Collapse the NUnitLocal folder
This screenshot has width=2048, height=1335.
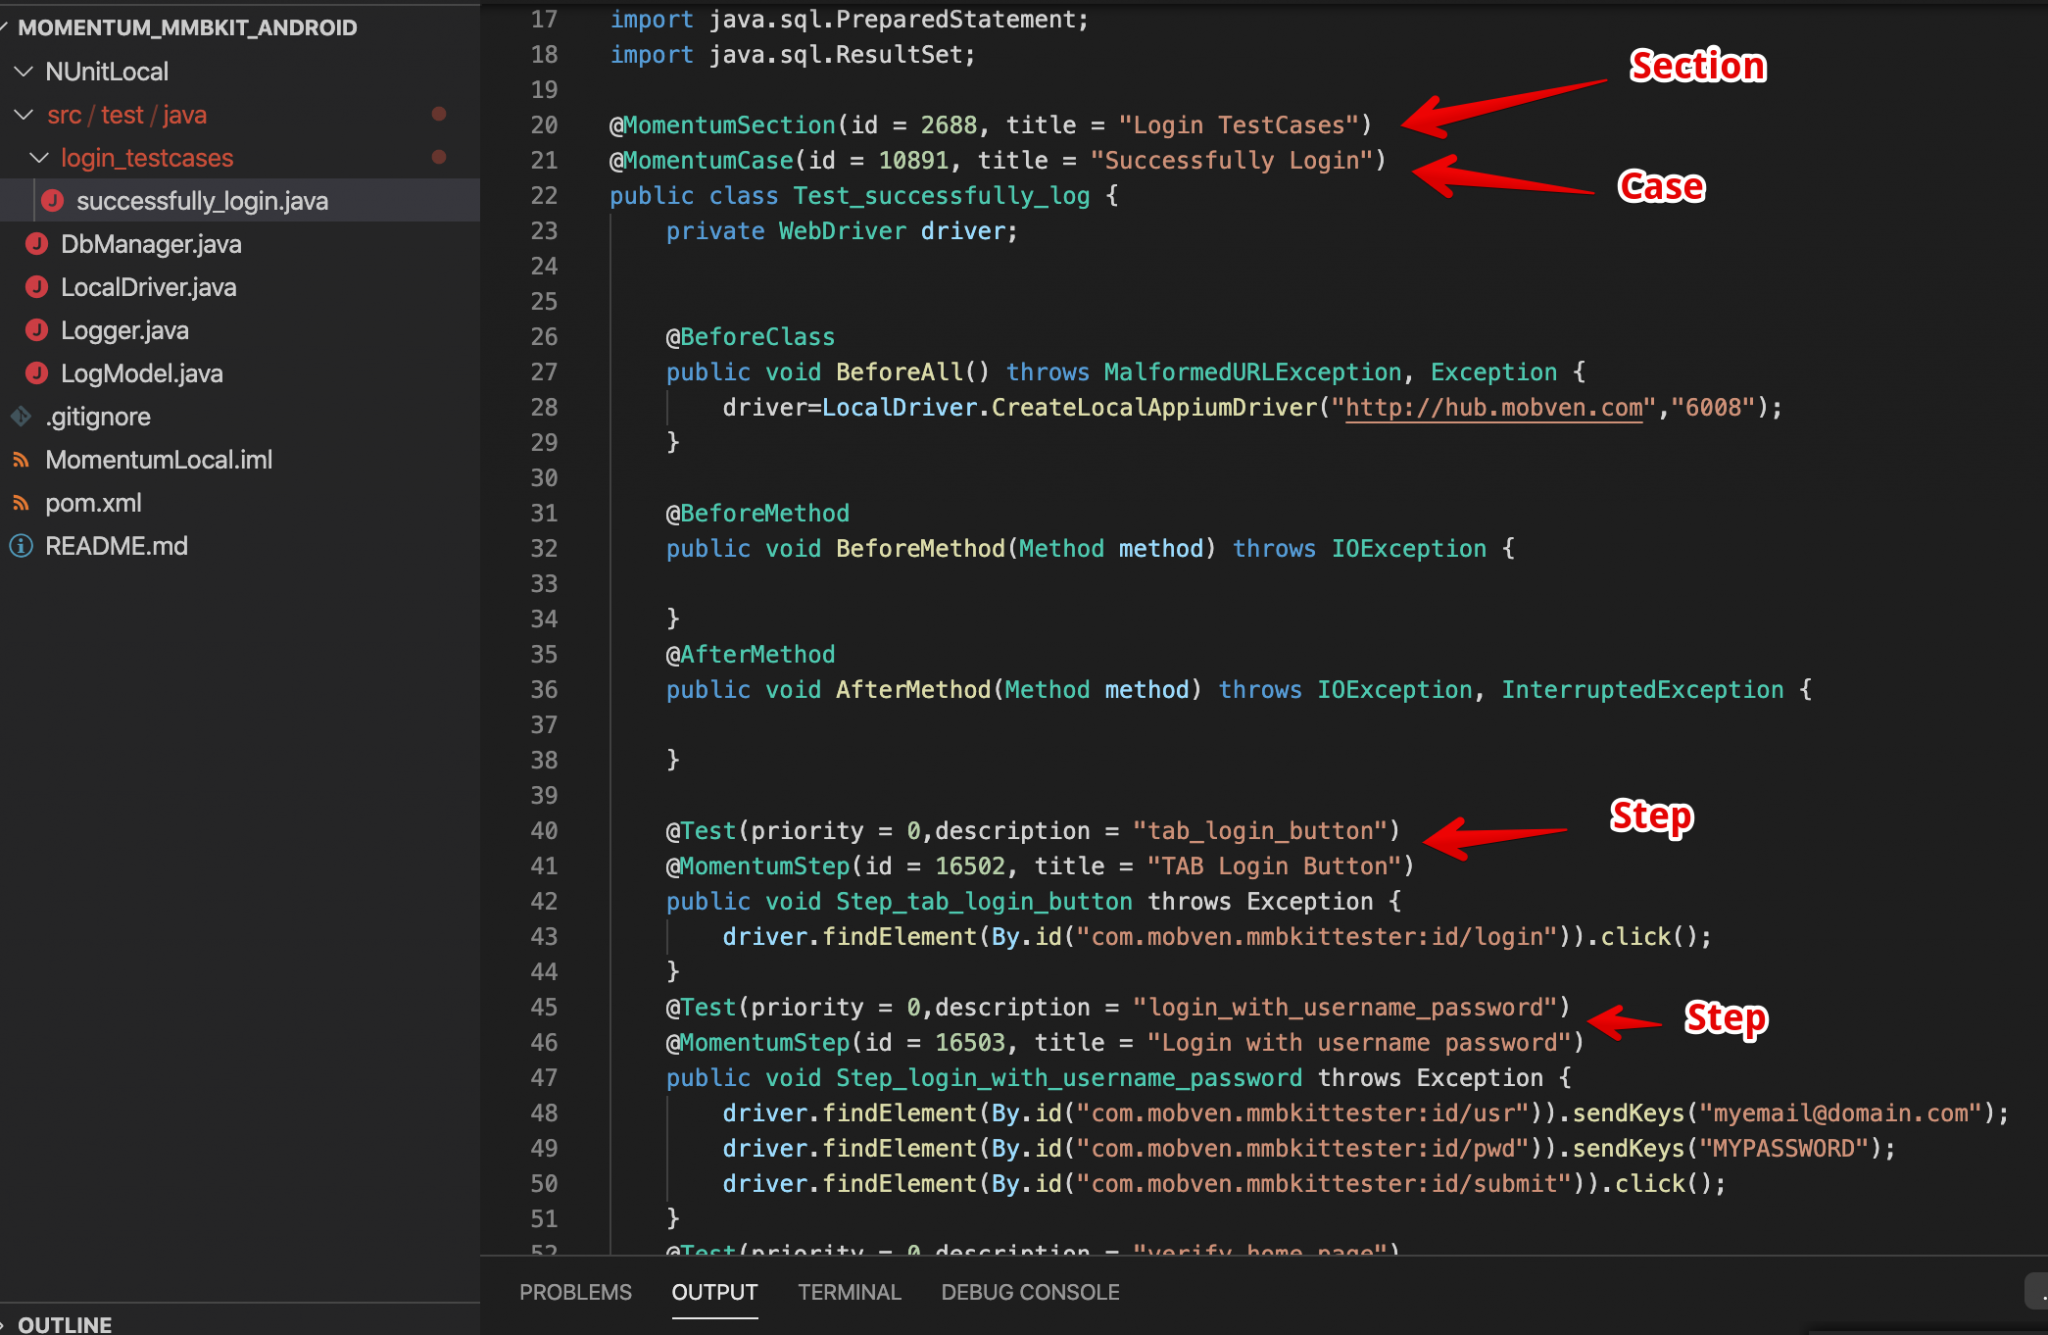pos(23,71)
